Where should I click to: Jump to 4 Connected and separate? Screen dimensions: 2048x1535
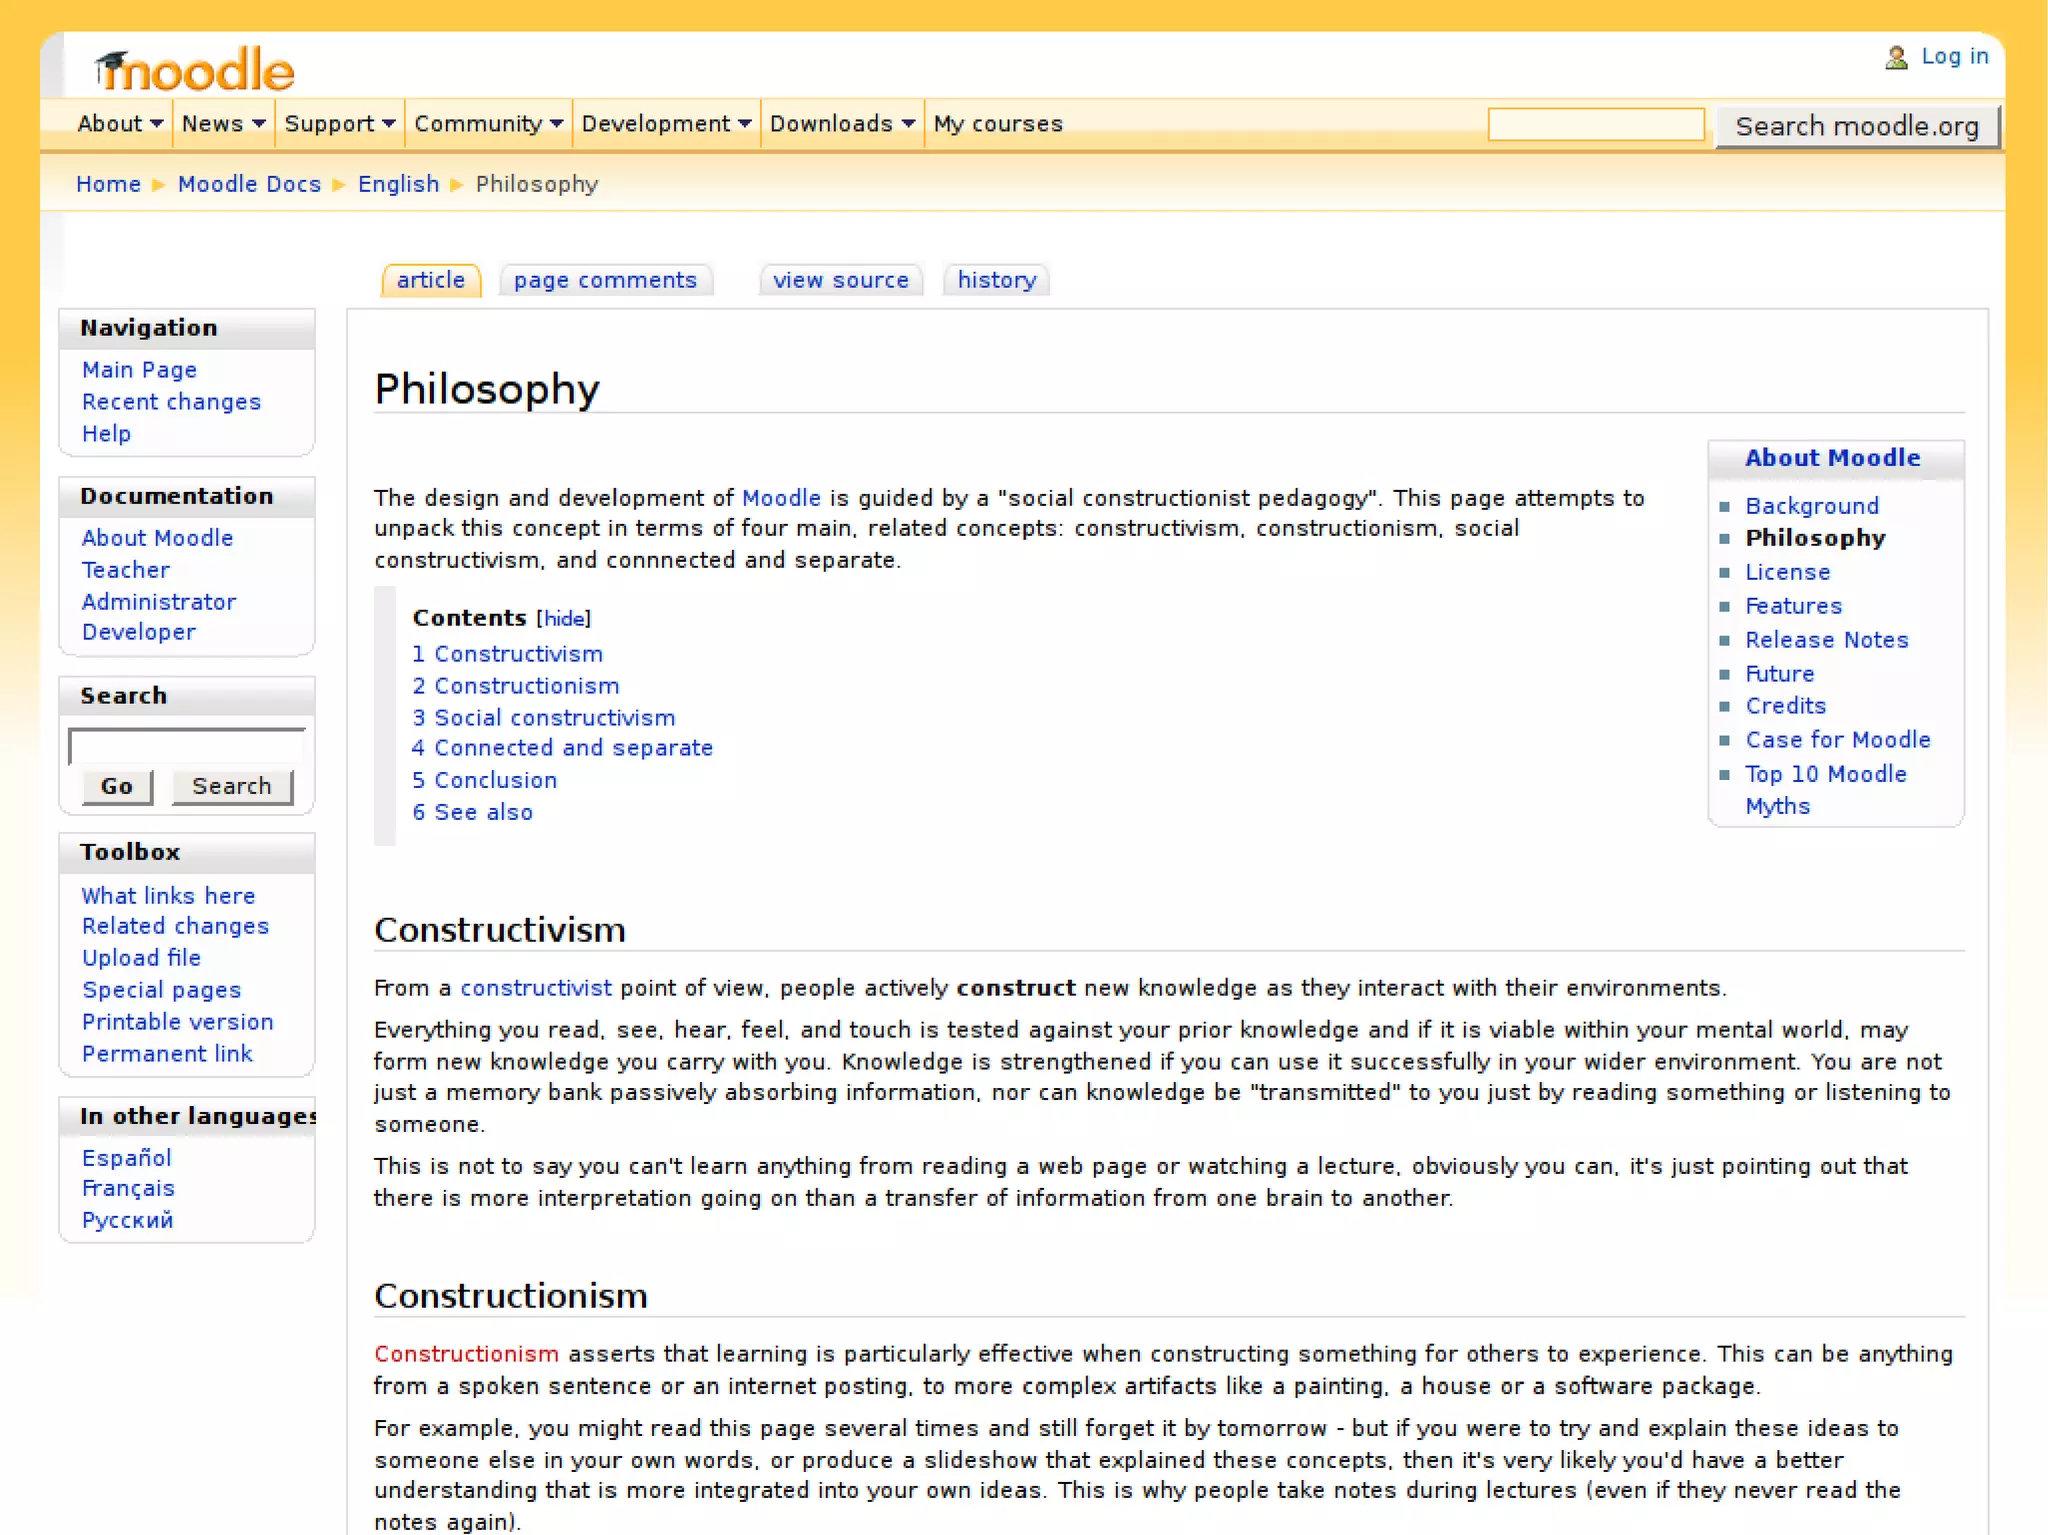(562, 748)
